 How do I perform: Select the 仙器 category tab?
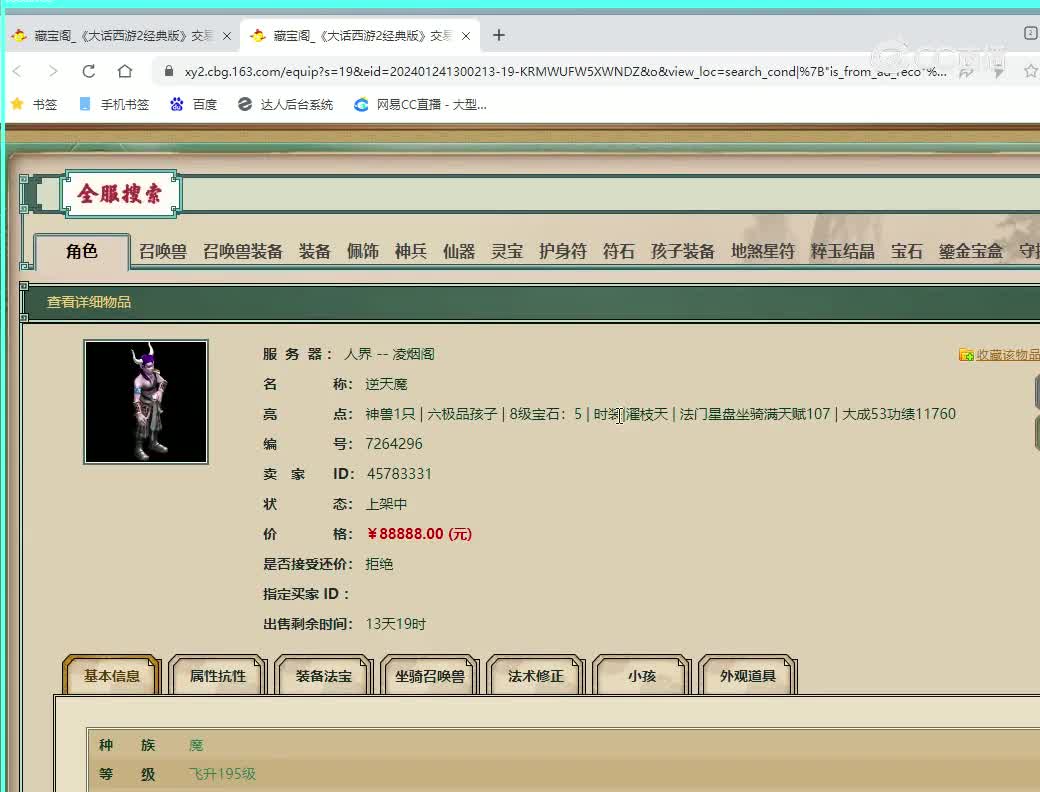tap(459, 251)
